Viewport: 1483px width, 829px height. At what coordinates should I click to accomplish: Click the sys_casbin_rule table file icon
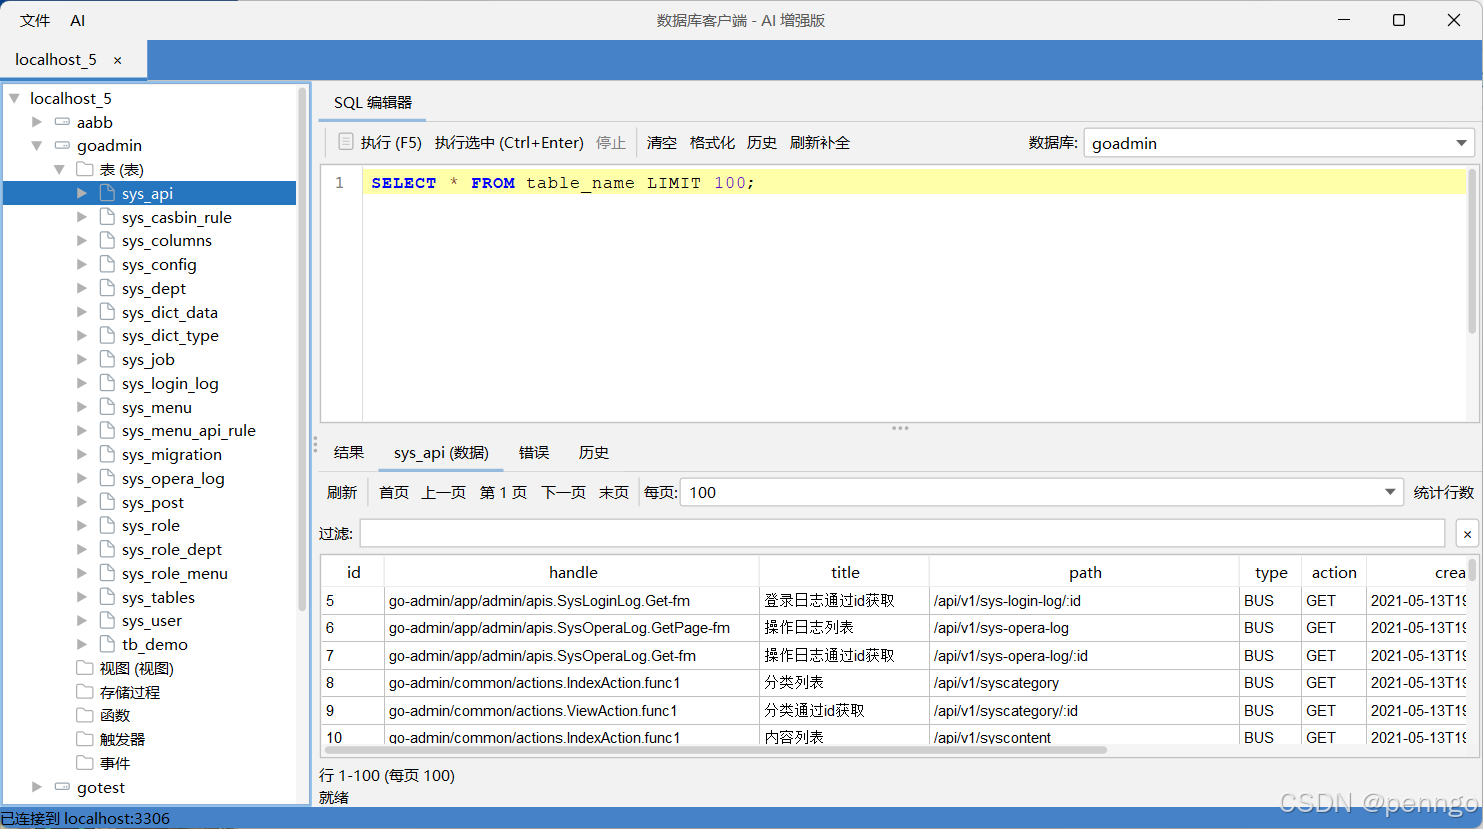108,217
